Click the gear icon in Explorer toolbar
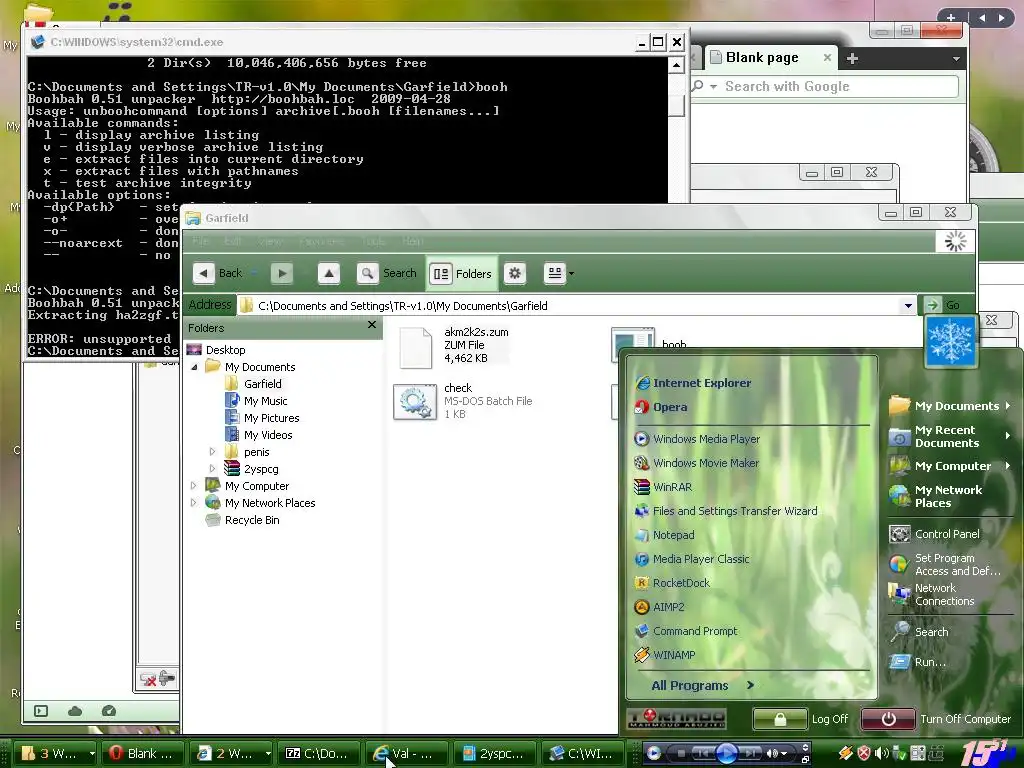Image resolution: width=1024 pixels, height=768 pixels. [515, 273]
